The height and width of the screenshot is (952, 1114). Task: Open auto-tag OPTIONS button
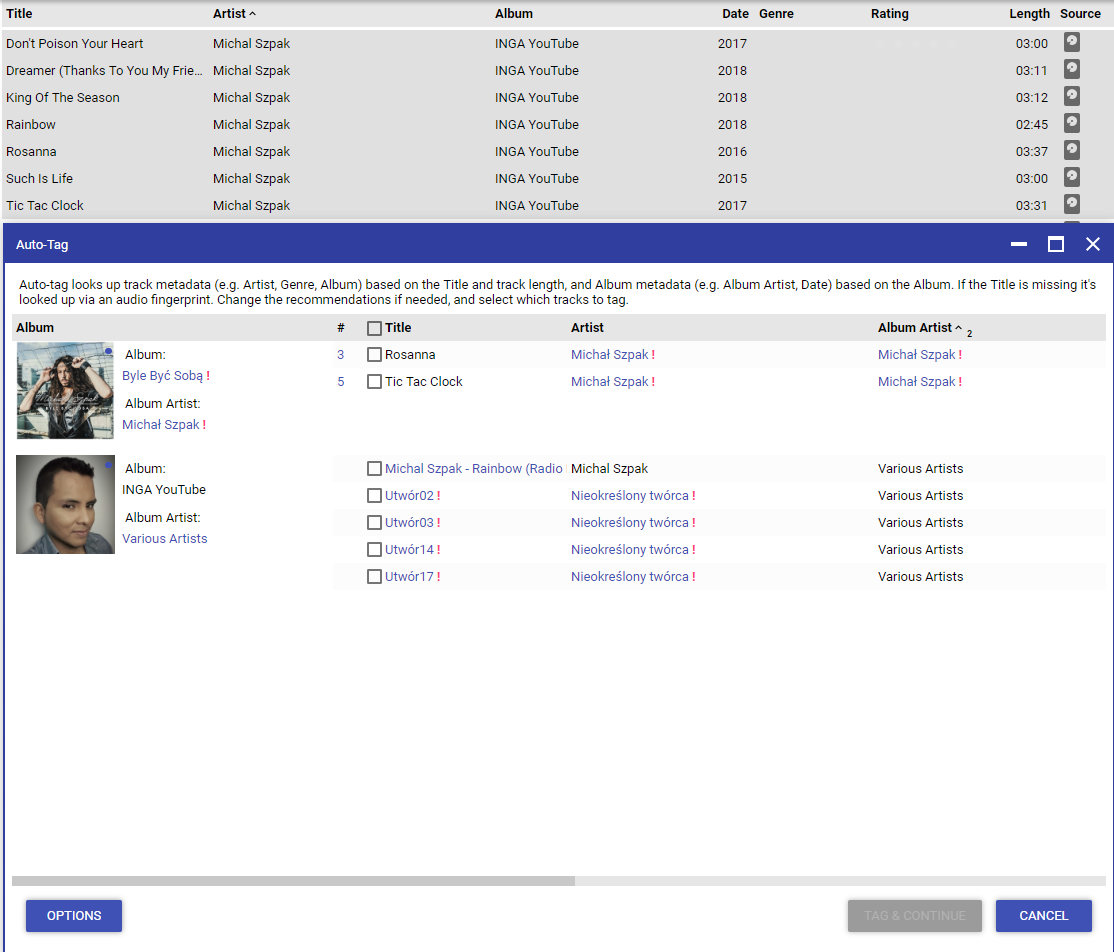[74, 916]
